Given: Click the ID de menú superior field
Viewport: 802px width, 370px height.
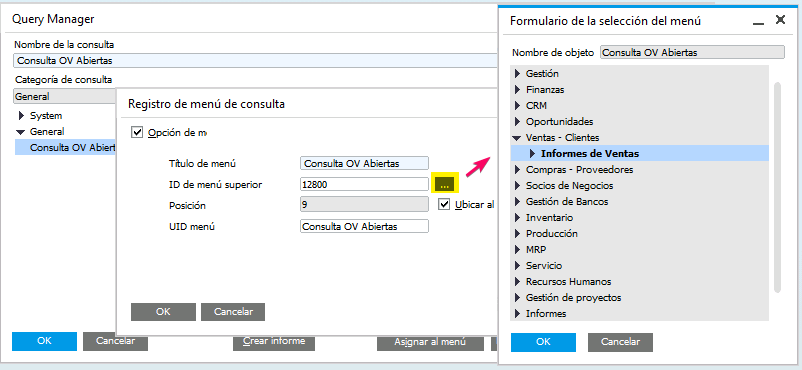Looking at the screenshot, I should (x=364, y=184).
